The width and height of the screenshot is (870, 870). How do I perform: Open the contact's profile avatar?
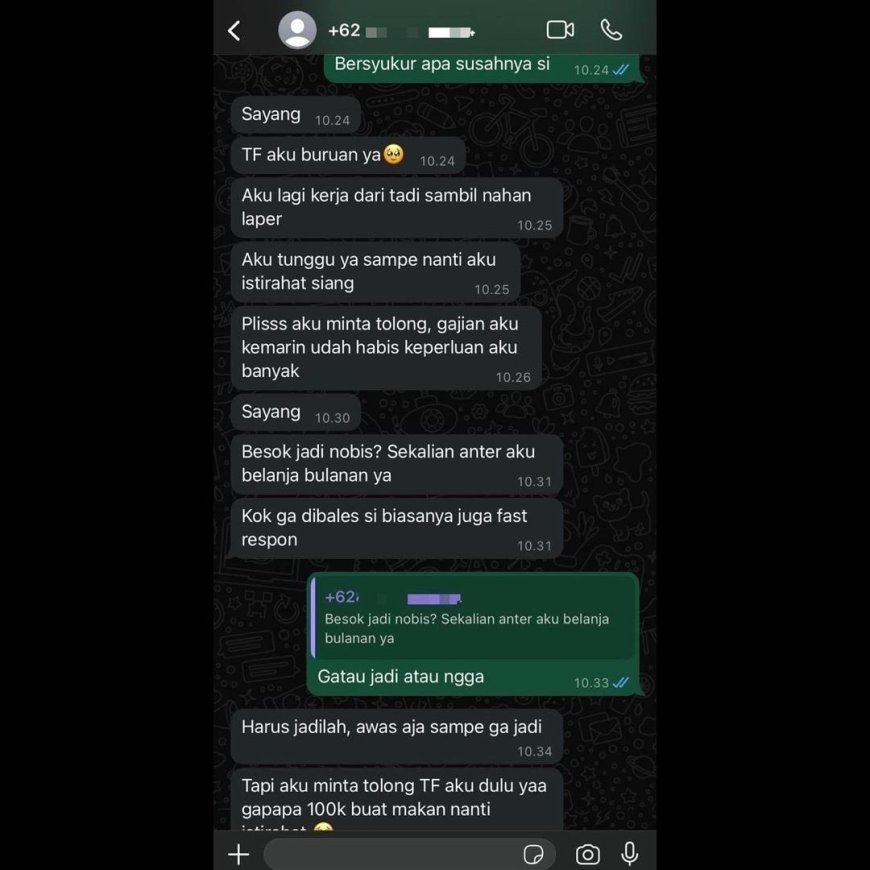tap(297, 30)
